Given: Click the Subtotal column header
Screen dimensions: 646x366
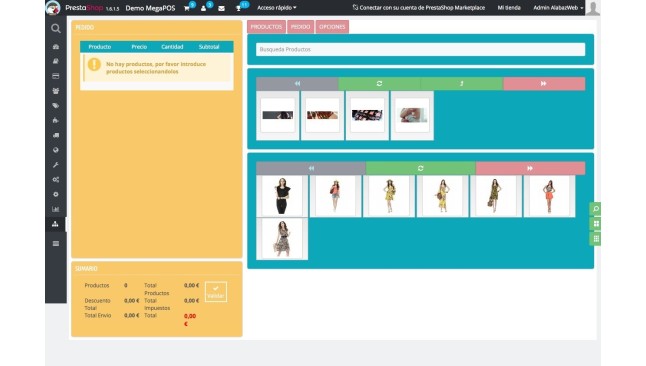Looking at the screenshot, I should tap(209, 47).
